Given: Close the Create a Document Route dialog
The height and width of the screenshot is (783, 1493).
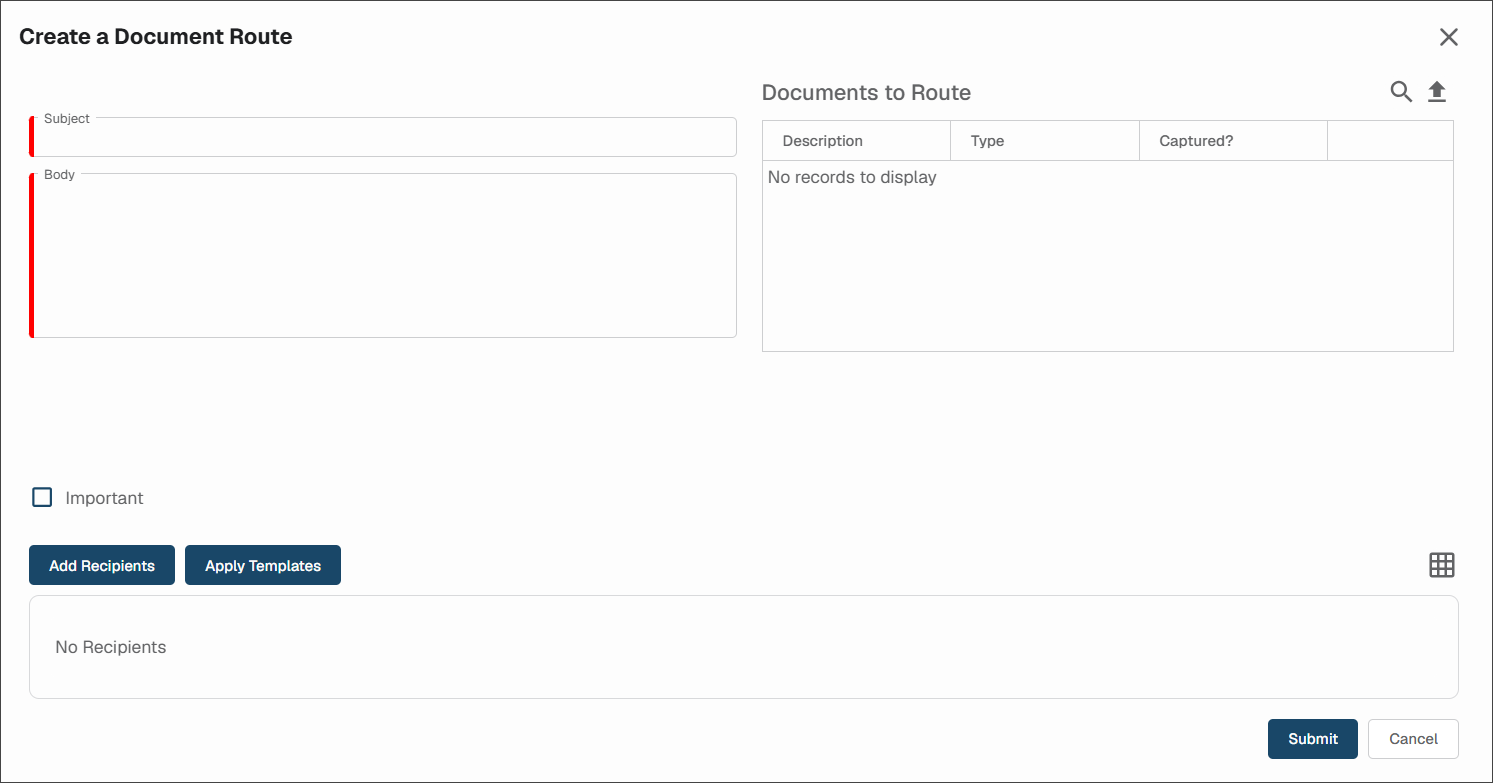Looking at the screenshot, I should coord(1448,37).
